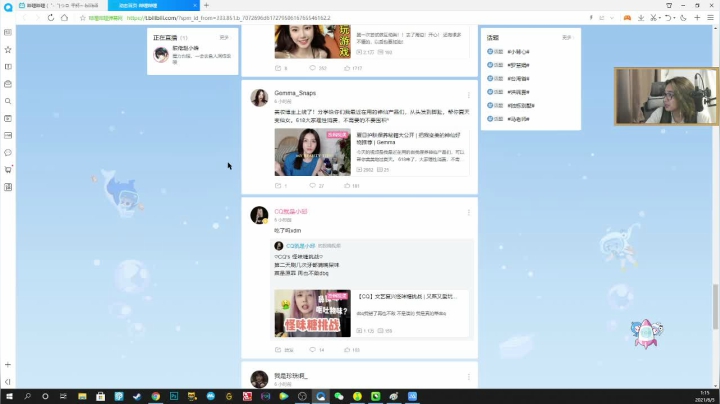Open a new browser tab

pyautogui.click(x=206, y=6)
